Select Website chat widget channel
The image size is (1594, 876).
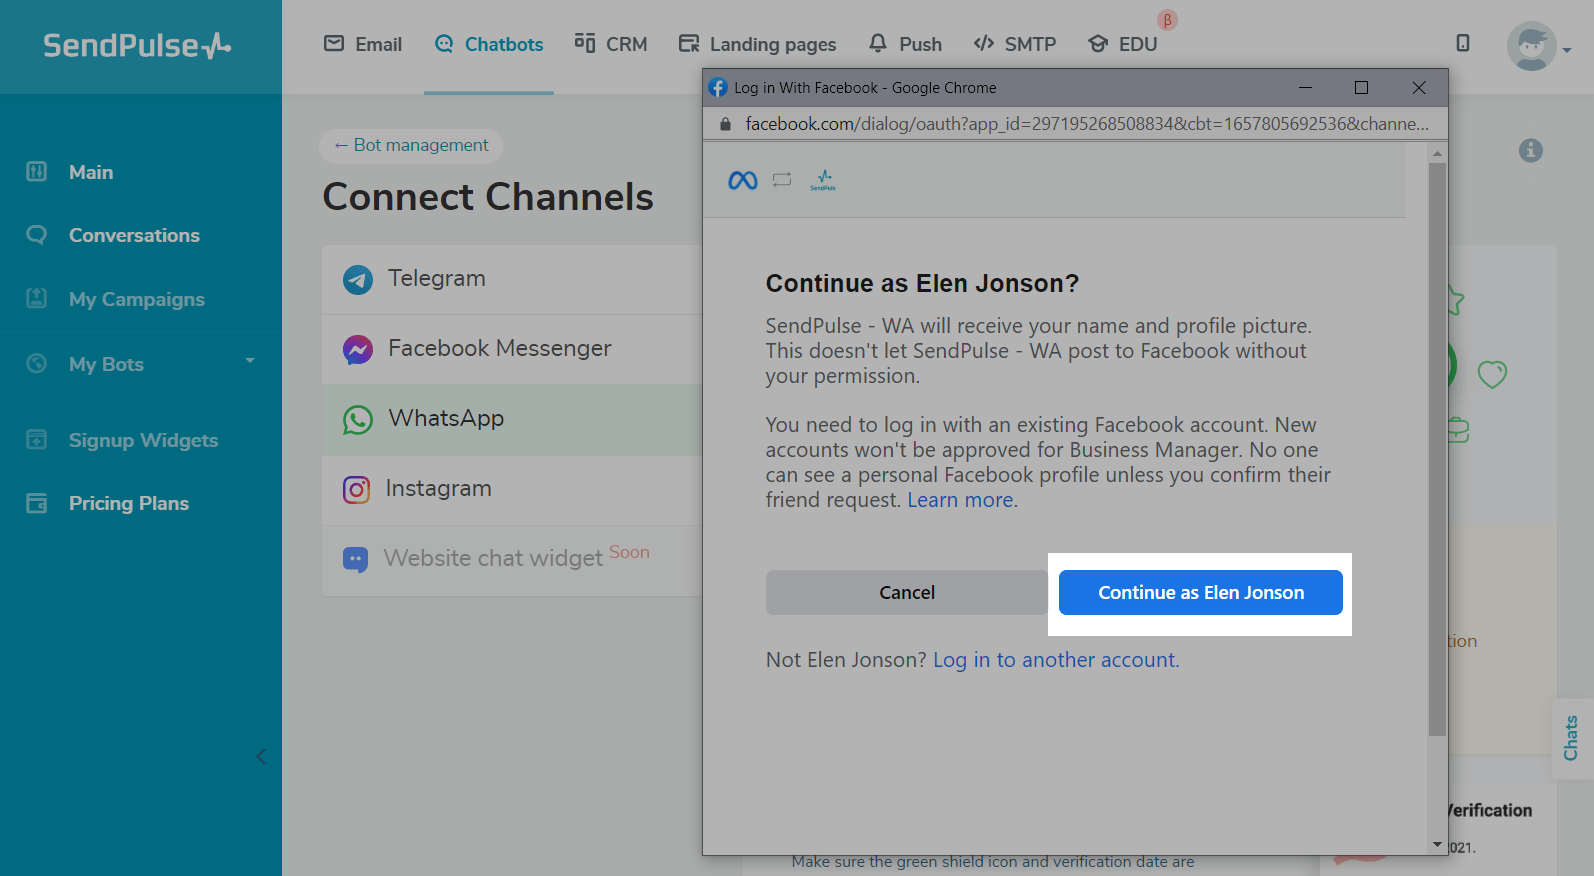point(512,559)
